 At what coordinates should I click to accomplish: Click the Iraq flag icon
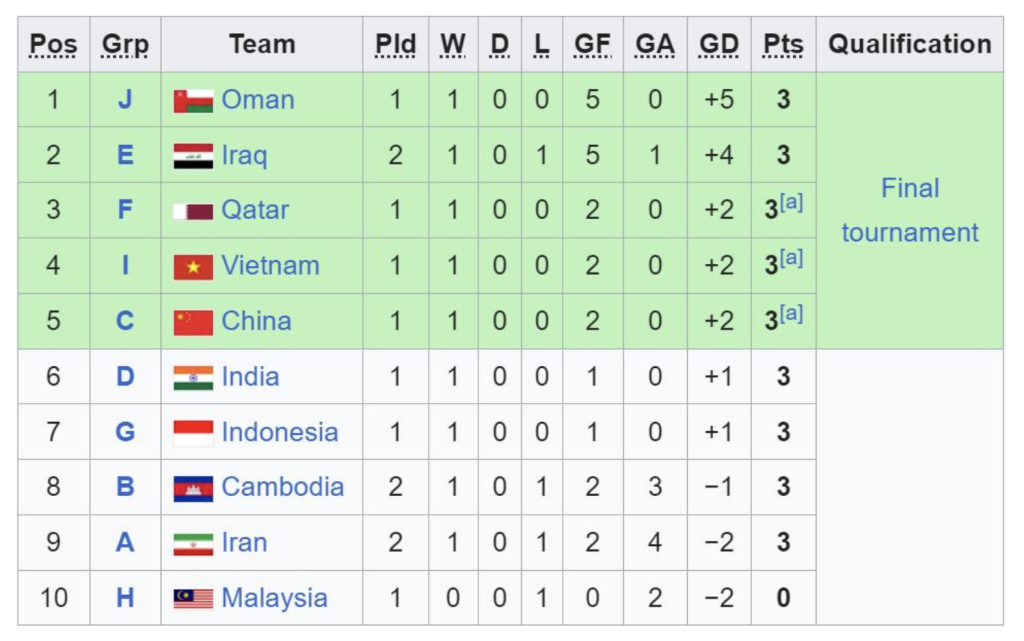(193, 155)
